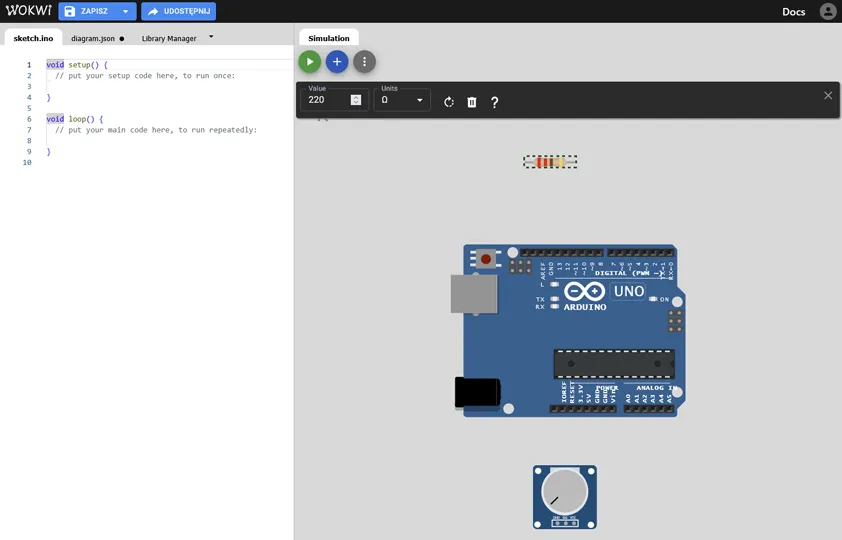Click the Arduino USB port

[x=474, y=294]
